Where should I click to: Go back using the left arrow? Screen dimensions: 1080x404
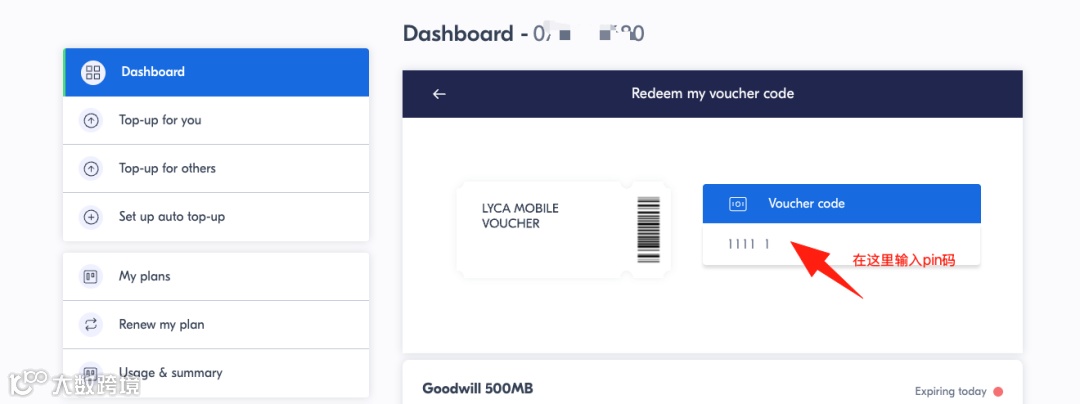(439, 94)
